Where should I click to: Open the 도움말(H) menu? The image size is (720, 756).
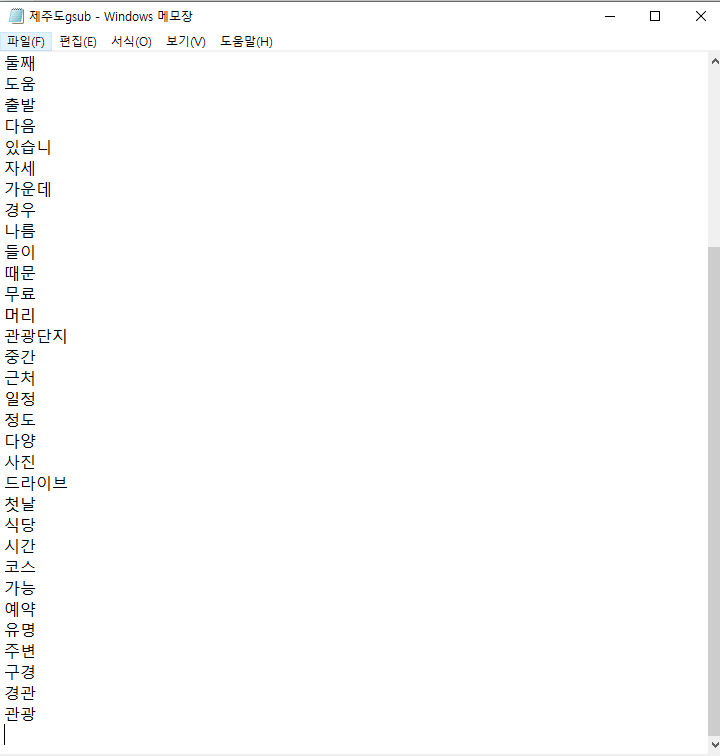(246, 42)
